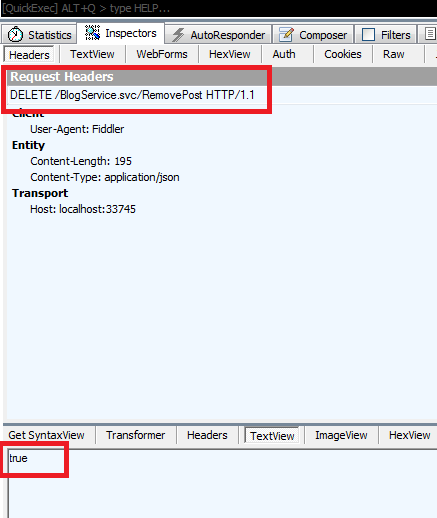Open the Statistics tab
Image resolution: width=437 pixels, height=518 pixels.
pyautogui.click(x=39, y=35)
